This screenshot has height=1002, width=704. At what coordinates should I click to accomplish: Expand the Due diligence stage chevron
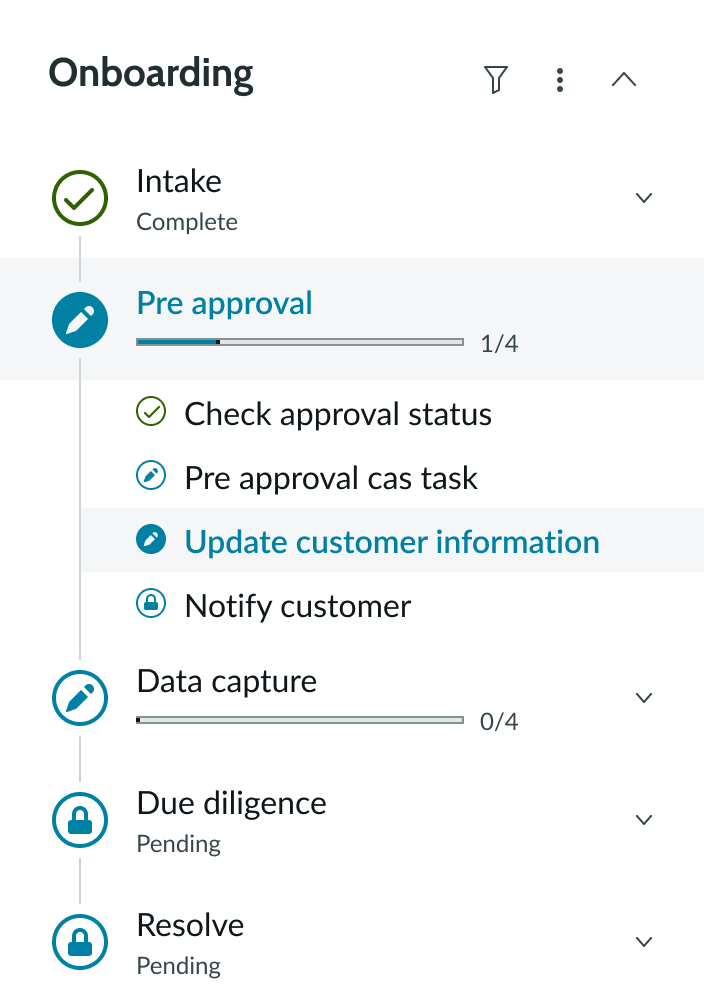coord(644,820)
